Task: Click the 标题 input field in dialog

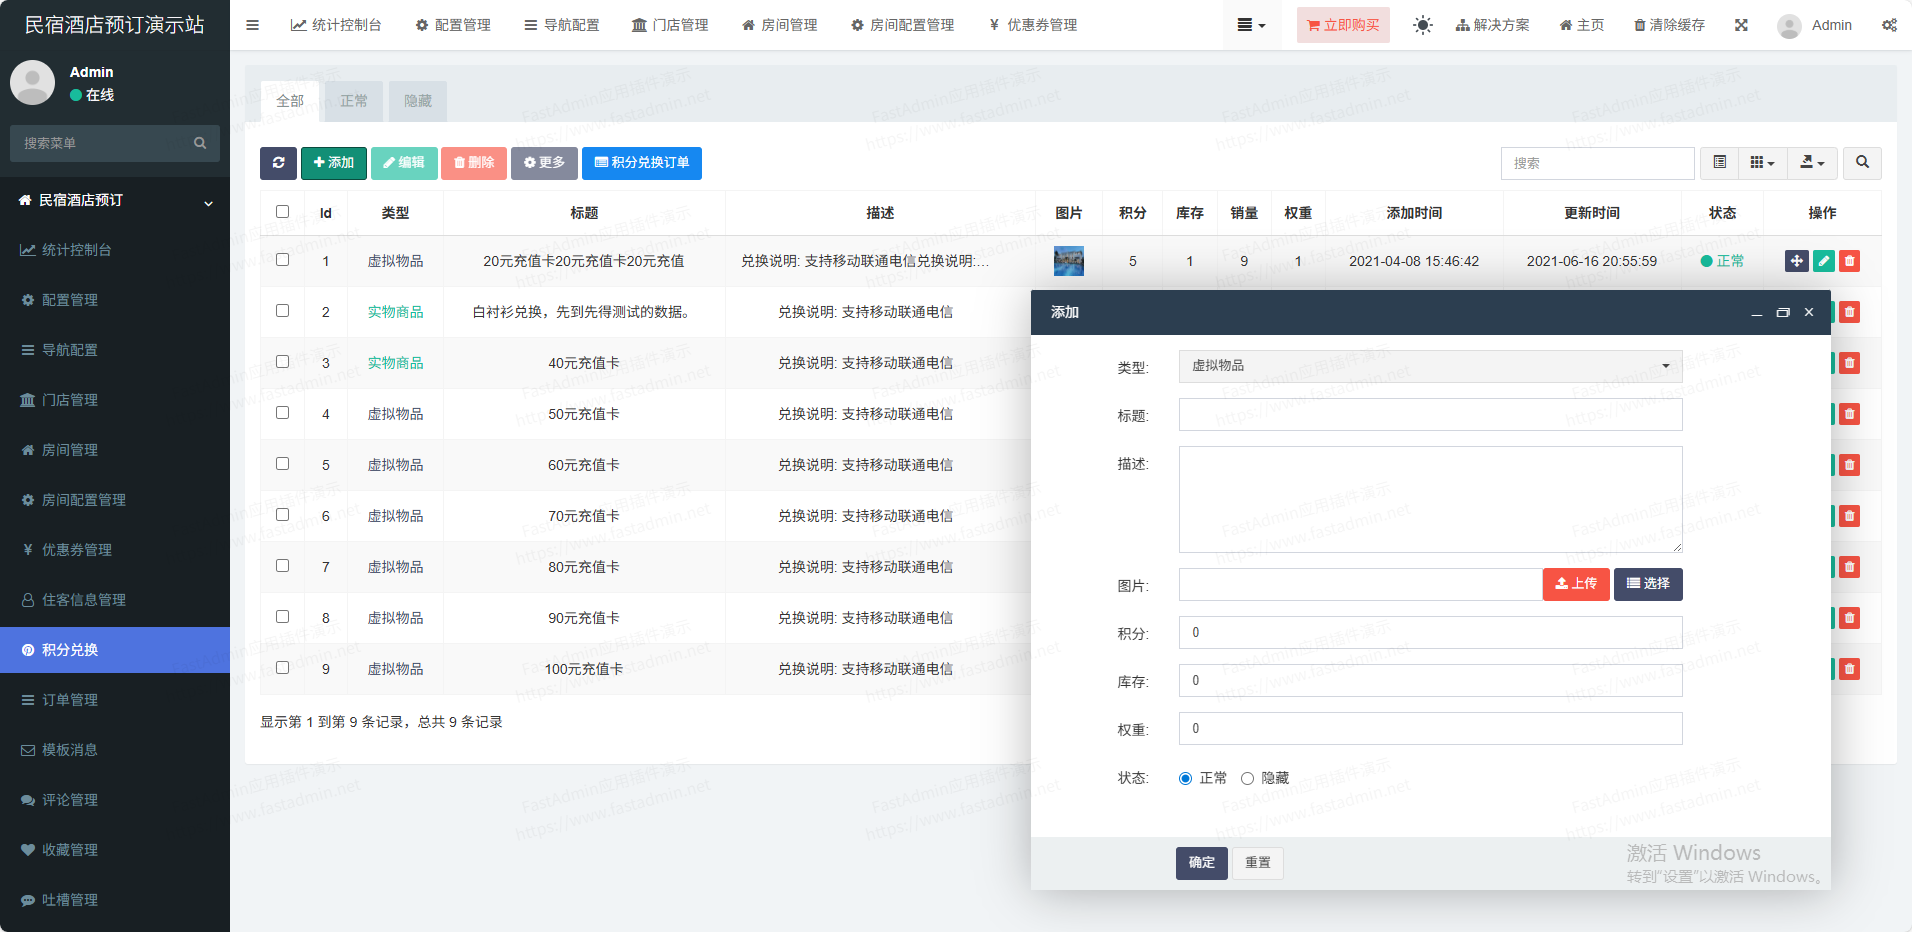Action: pyautogui.click(x=1430, y=415)
